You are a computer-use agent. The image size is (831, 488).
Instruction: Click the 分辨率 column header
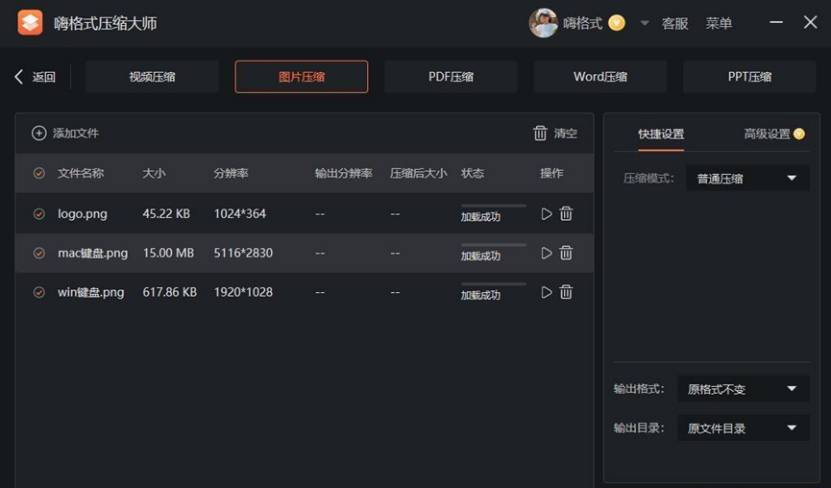[231, 173]
